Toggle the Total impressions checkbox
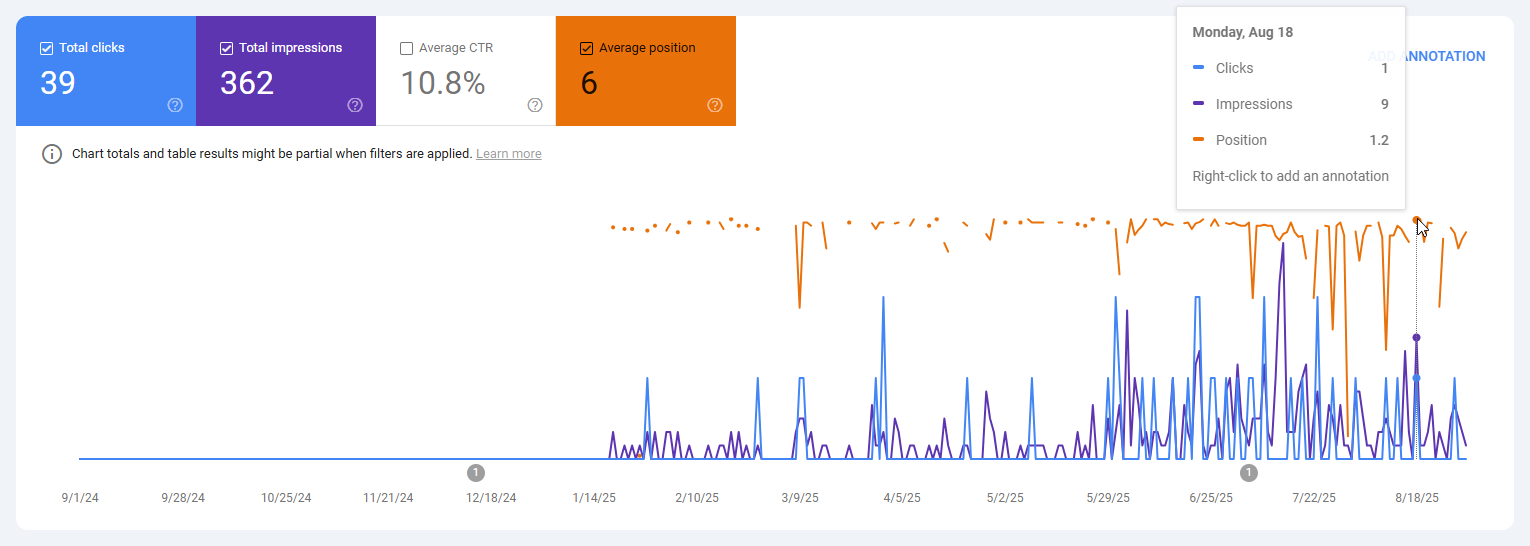 tap(226, 48)
